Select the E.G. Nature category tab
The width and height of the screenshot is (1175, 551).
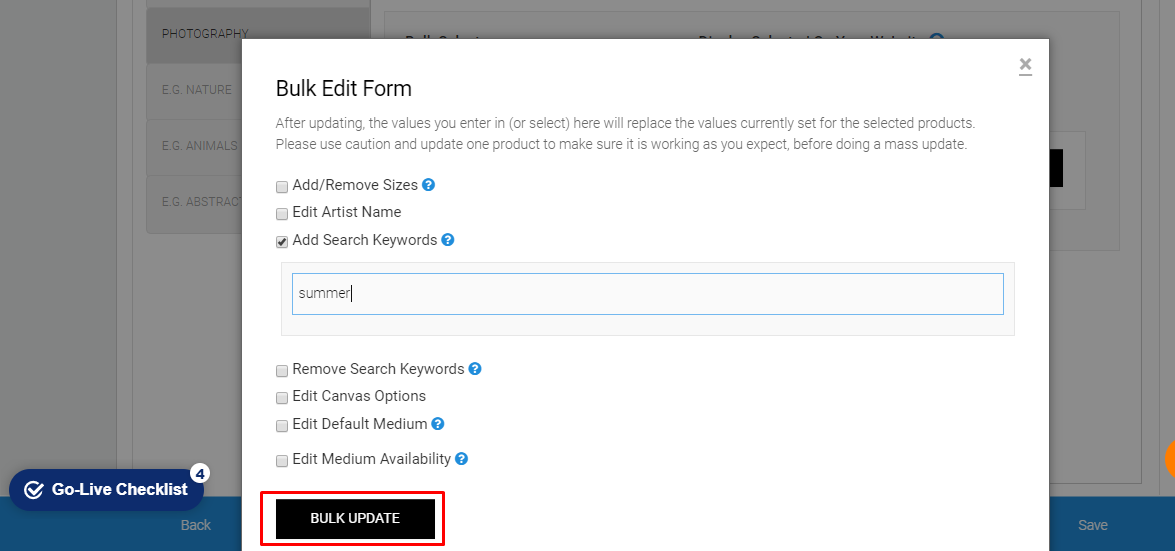tap(193, 90)
